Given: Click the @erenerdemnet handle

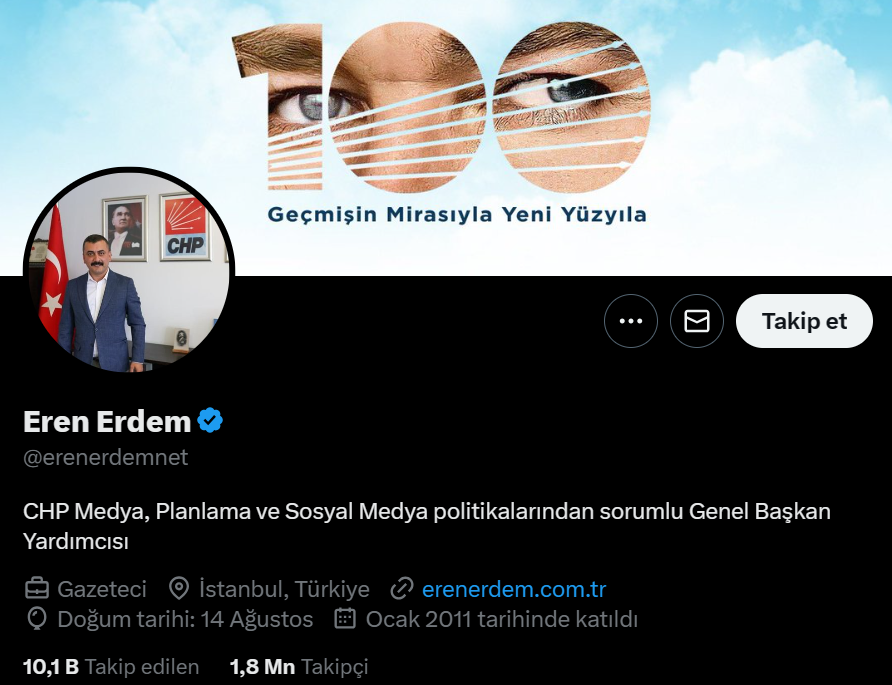Looking at the screenshot, I should [x=105, y=457].
